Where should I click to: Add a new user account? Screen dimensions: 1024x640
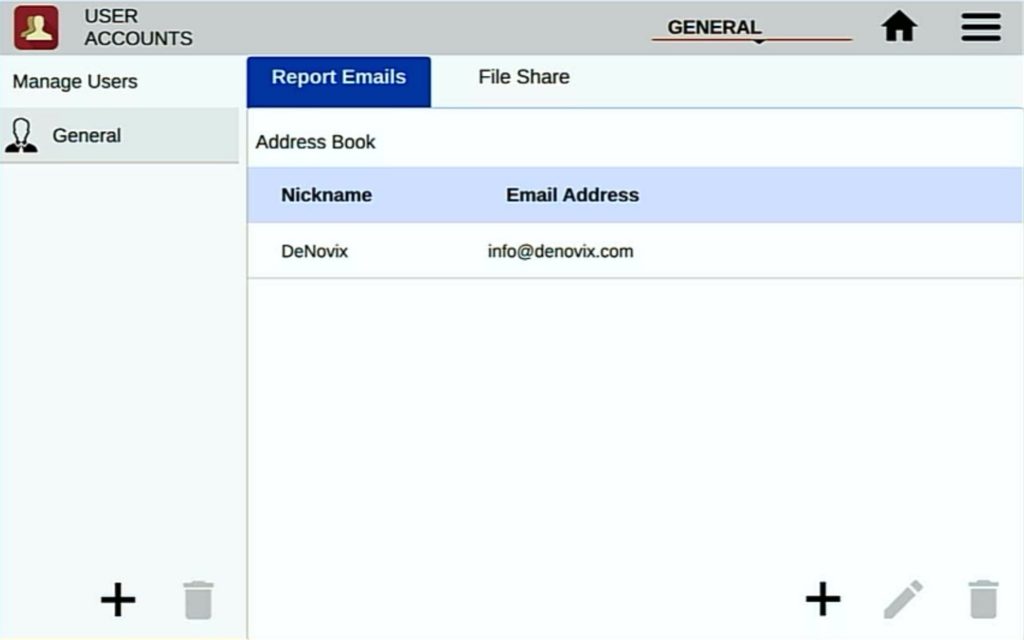click(118, 600)
